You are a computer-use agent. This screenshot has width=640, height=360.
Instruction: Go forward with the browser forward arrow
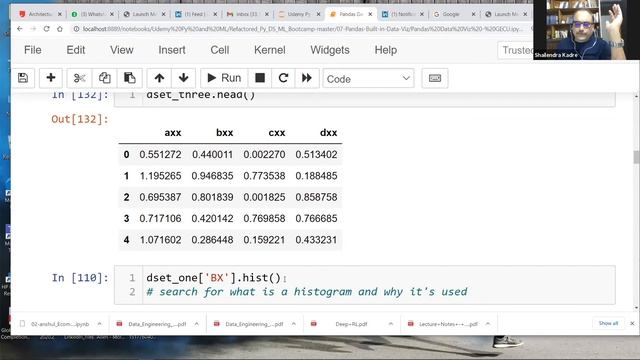point(33,29)
